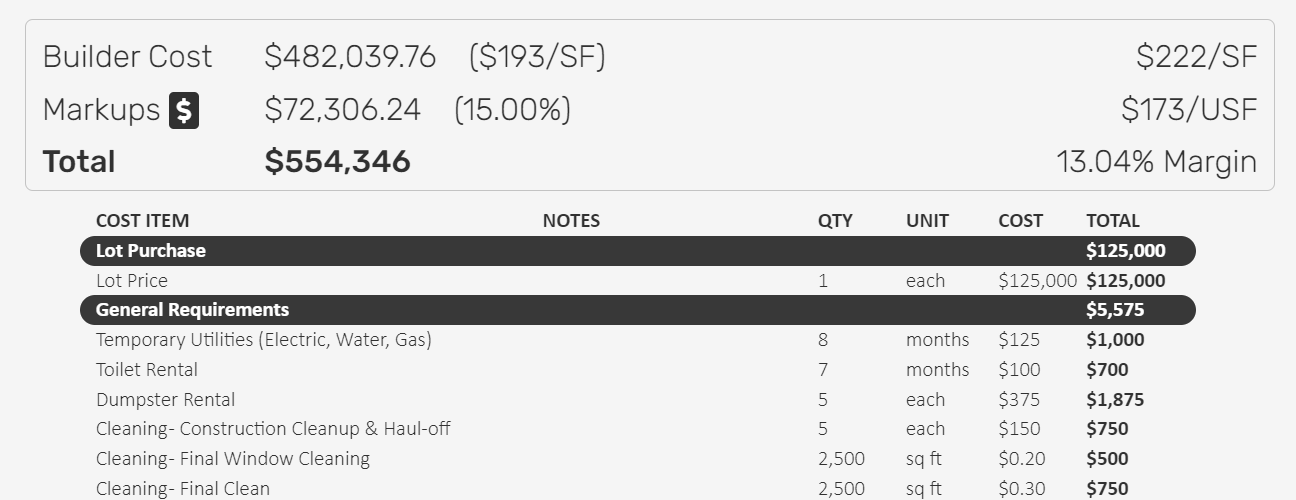
Task: Click the $554,346 Total amount
Action: pos(338,162)
